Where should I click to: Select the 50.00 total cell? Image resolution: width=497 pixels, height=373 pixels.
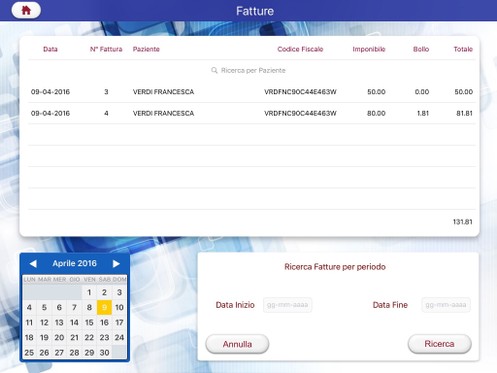tap(464, 92)
